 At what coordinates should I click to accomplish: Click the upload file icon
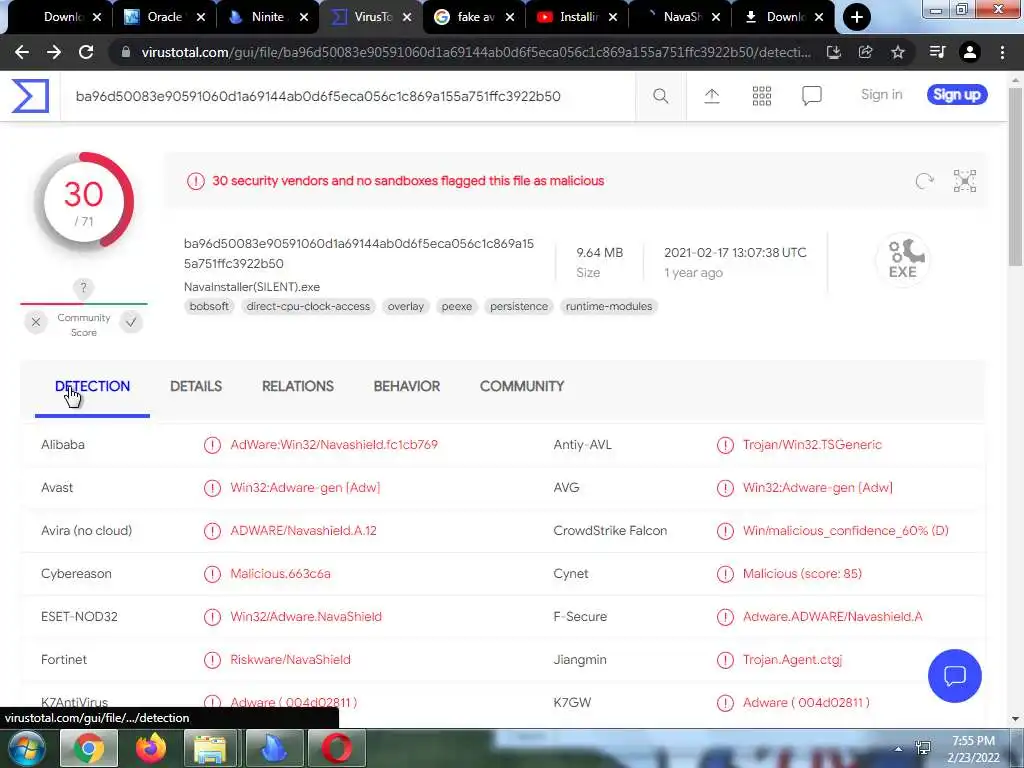coord(712,96)
